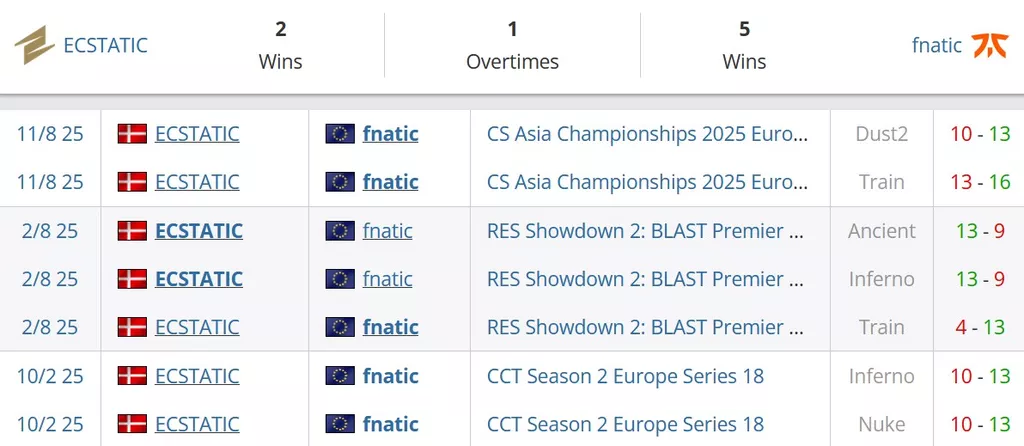Click EU flag in Dust2 match row
The height and width of the screenshot is (446, 1024).
pyautogui.click(x=340, y=134)
